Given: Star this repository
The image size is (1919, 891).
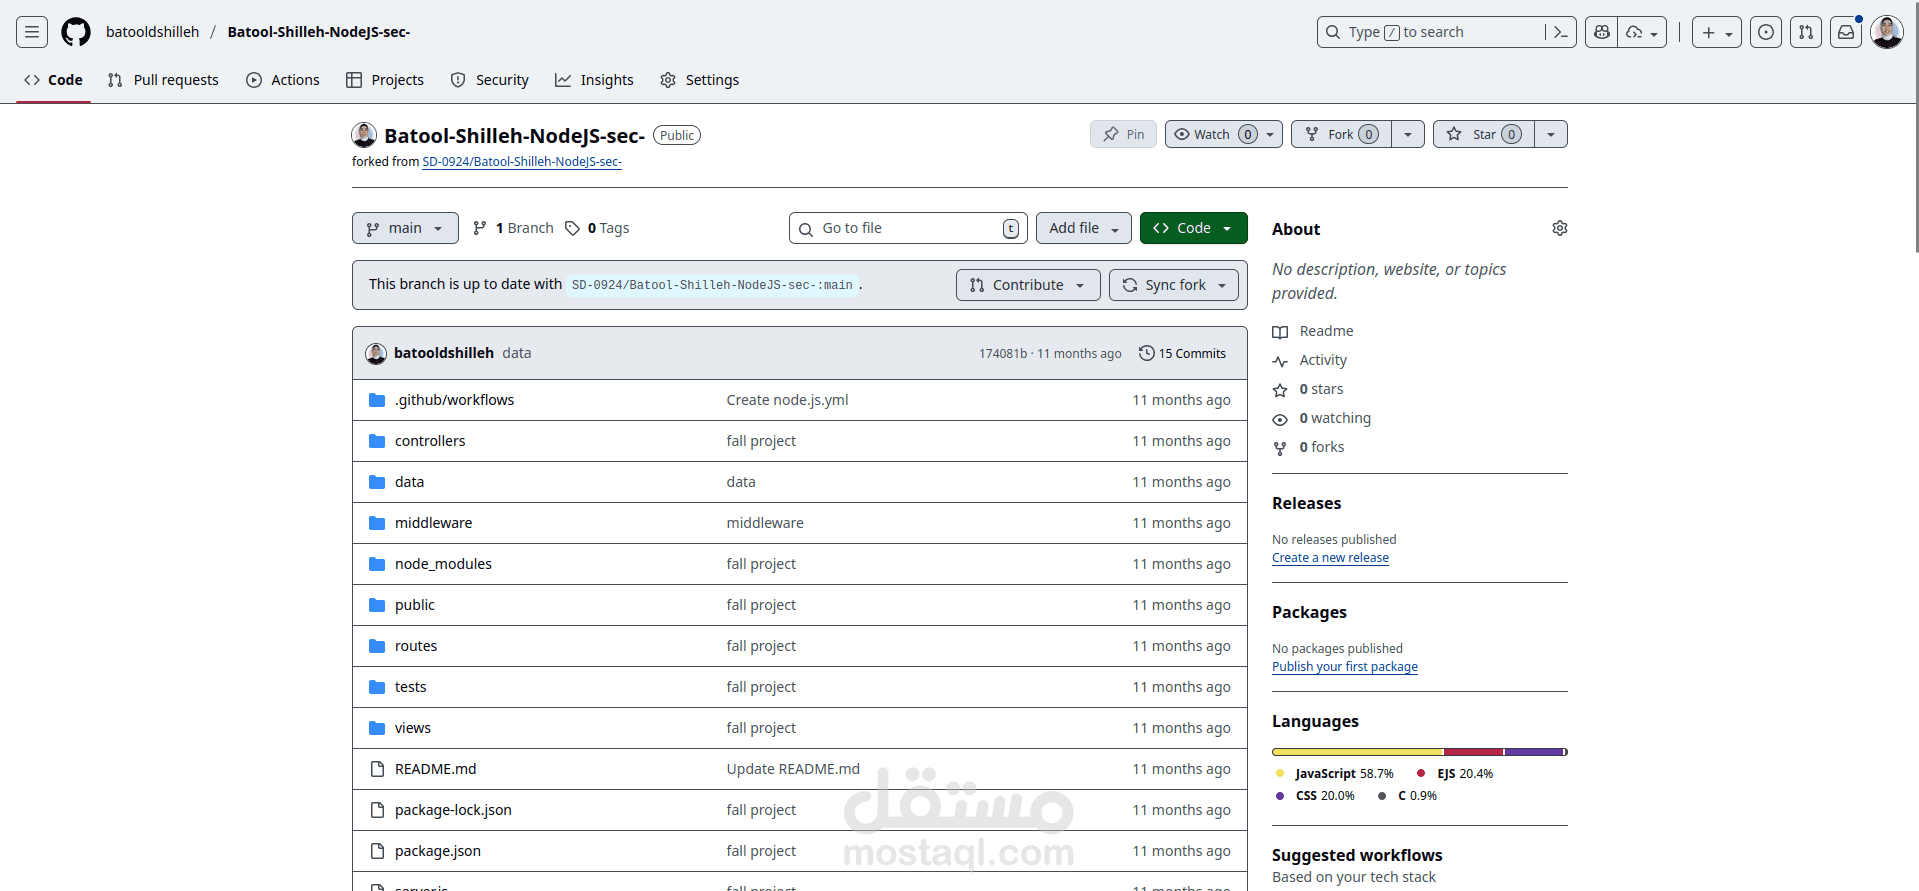Looking at the screenshot, I should click(1484, 134).
